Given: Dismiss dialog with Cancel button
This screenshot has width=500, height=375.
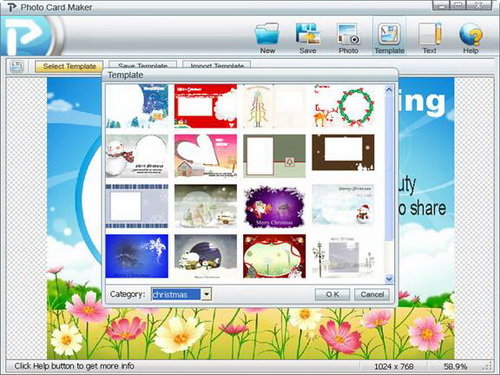Looking at the screenshot, I should [x=372, y=294].
